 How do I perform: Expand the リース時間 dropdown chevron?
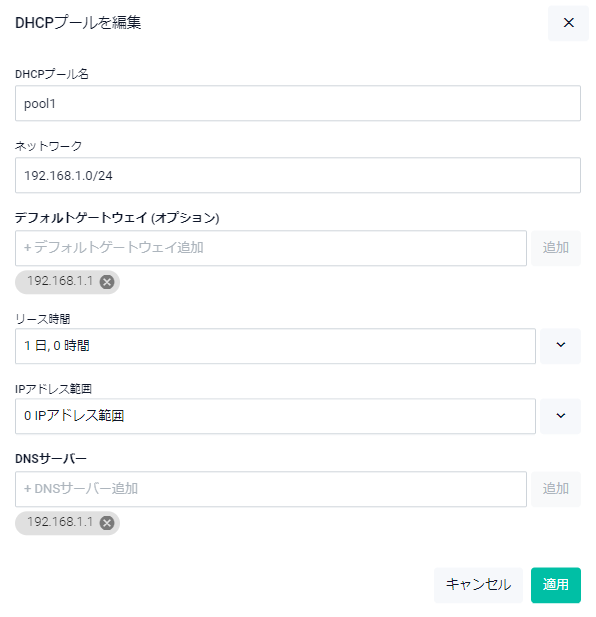560,345
